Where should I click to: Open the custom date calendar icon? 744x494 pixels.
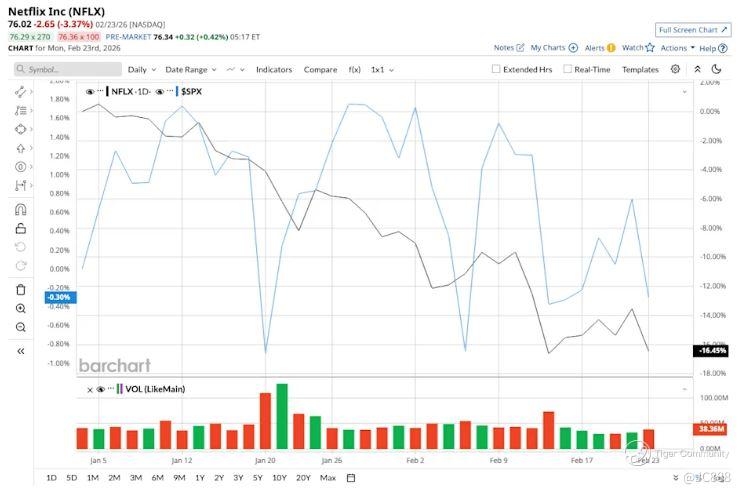click(351, 478)
